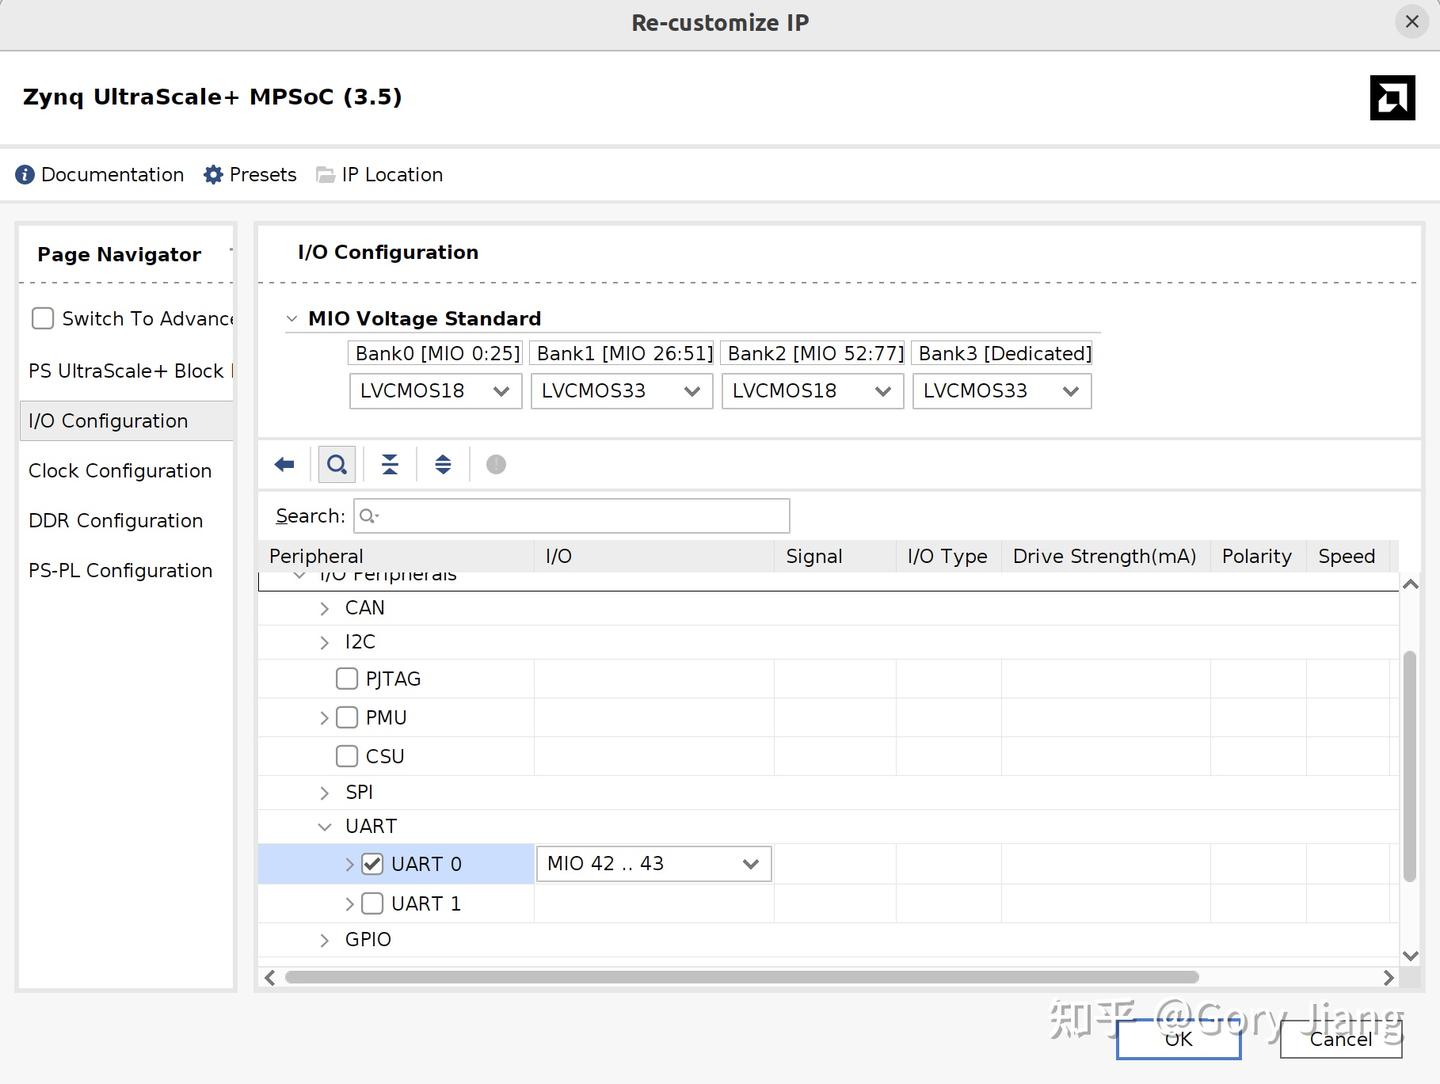Confirm changes with the OK button
This screenshot has height=1084, width=1440.
pyautogui.click(x=1178, y=1039)
